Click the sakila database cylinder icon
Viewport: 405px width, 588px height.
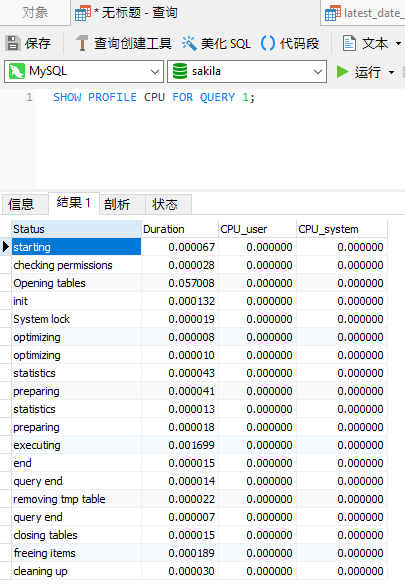point(180,71)
